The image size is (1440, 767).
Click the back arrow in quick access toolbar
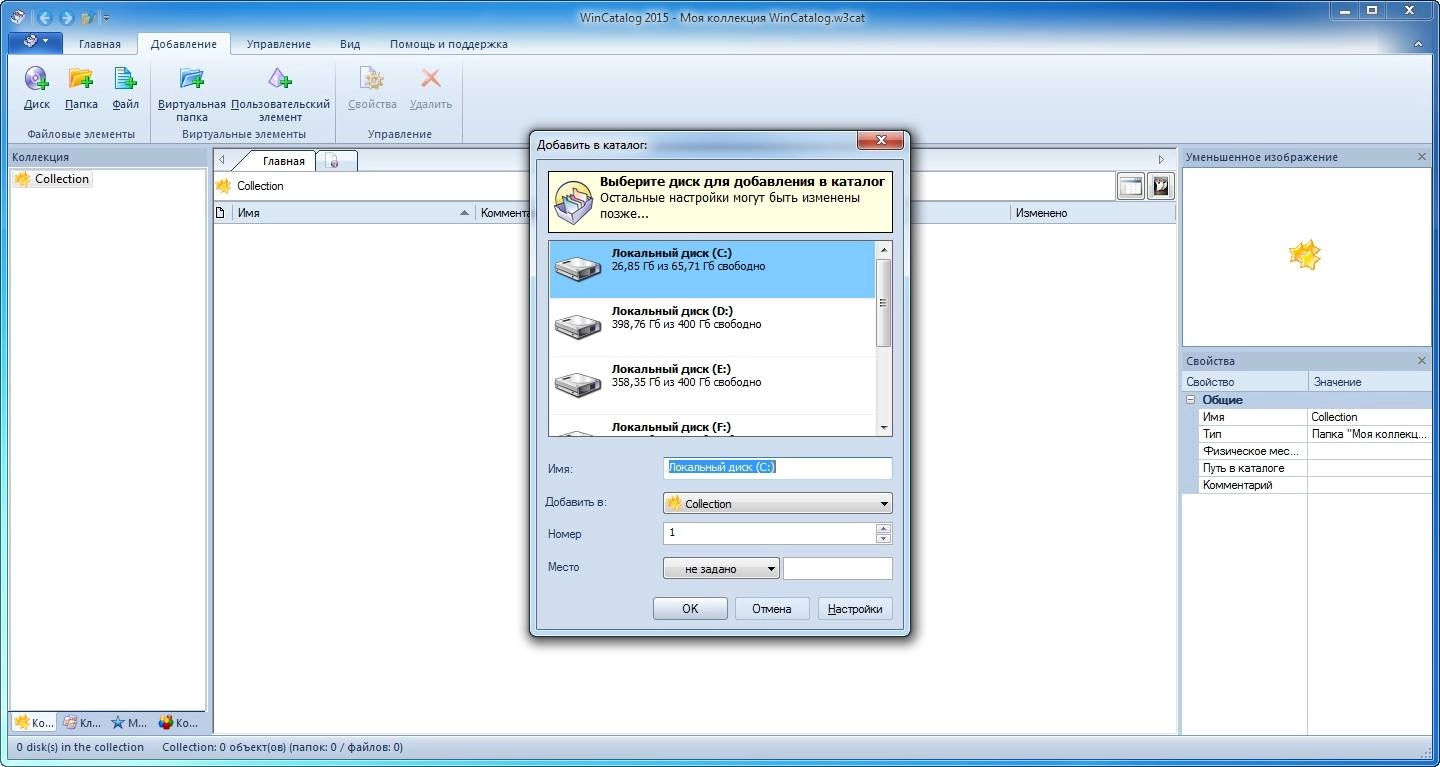44,17
